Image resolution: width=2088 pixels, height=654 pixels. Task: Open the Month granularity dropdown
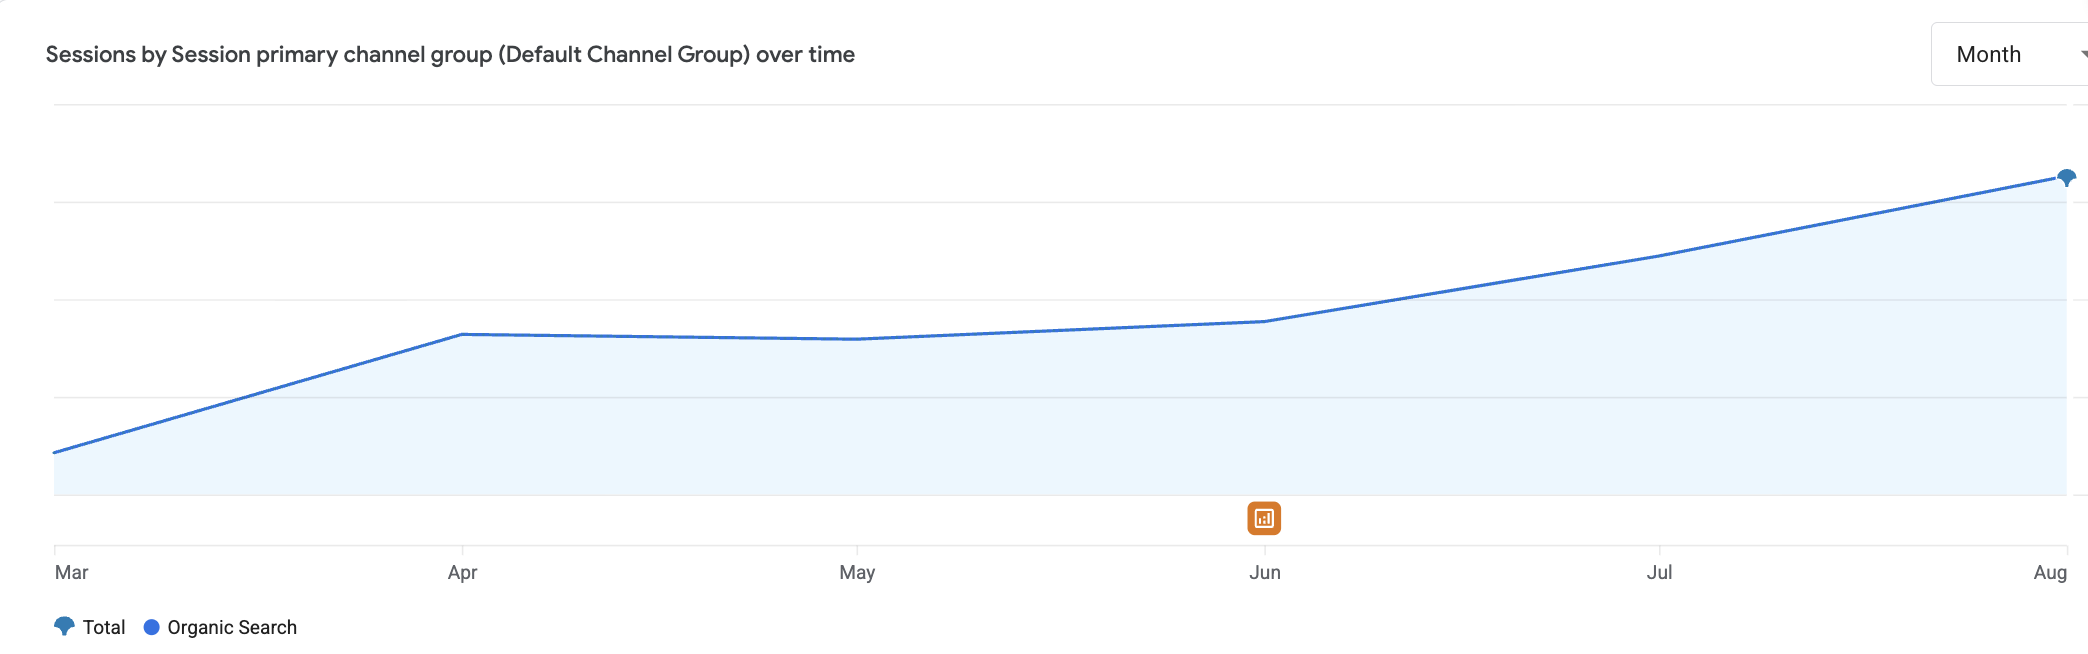tap(2009, 54)
